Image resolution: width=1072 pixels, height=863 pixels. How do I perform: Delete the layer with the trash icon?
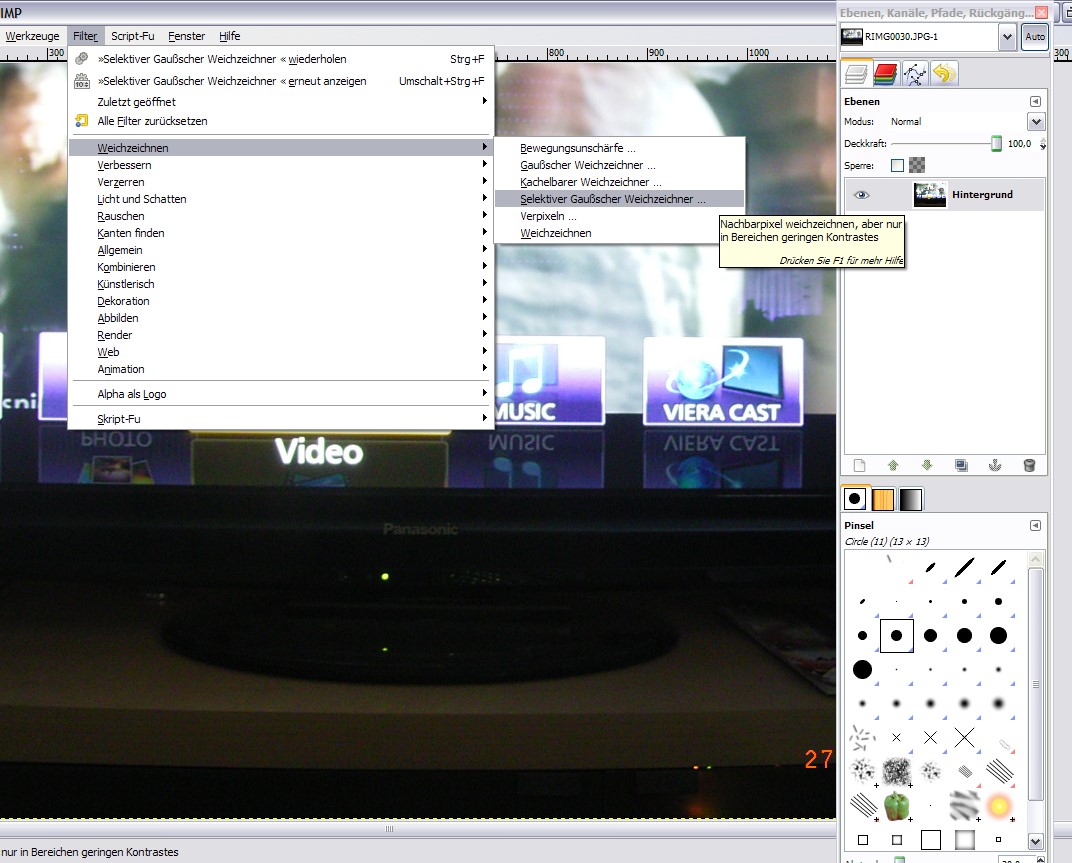(x=1029, y=465)
